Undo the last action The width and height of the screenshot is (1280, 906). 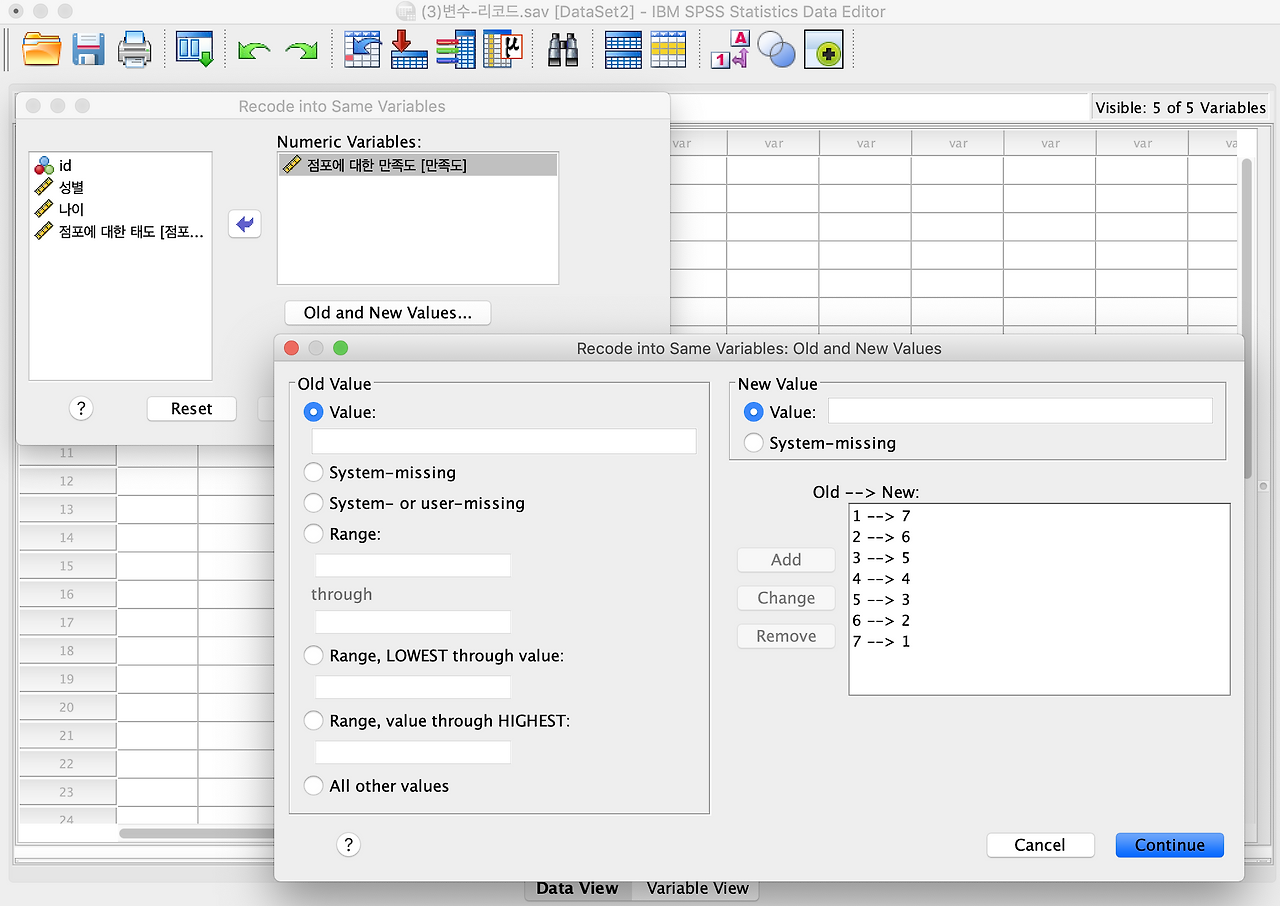[254, 50]
